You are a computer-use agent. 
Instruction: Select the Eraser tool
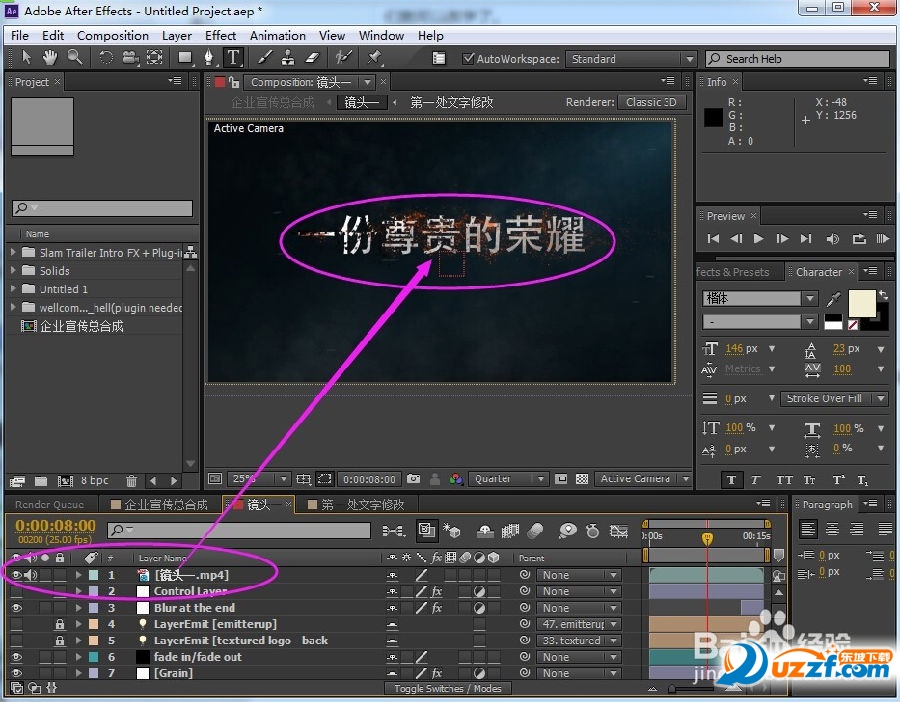[x=312, y=57]
